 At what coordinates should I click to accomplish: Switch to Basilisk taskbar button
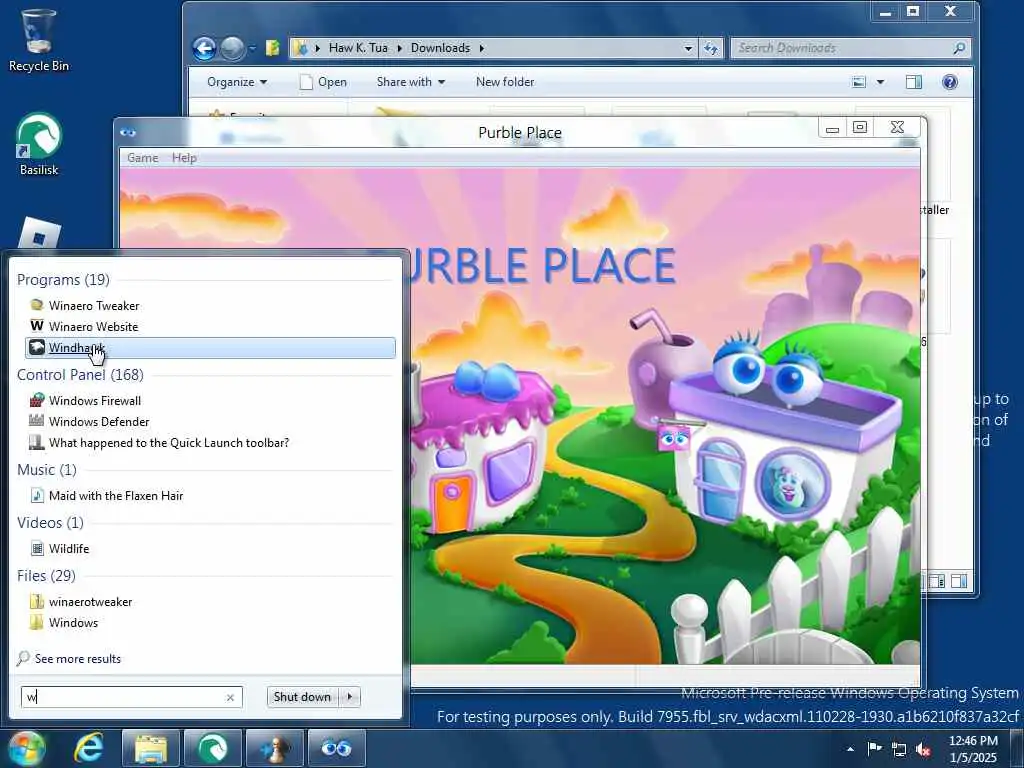coord(213,748)
